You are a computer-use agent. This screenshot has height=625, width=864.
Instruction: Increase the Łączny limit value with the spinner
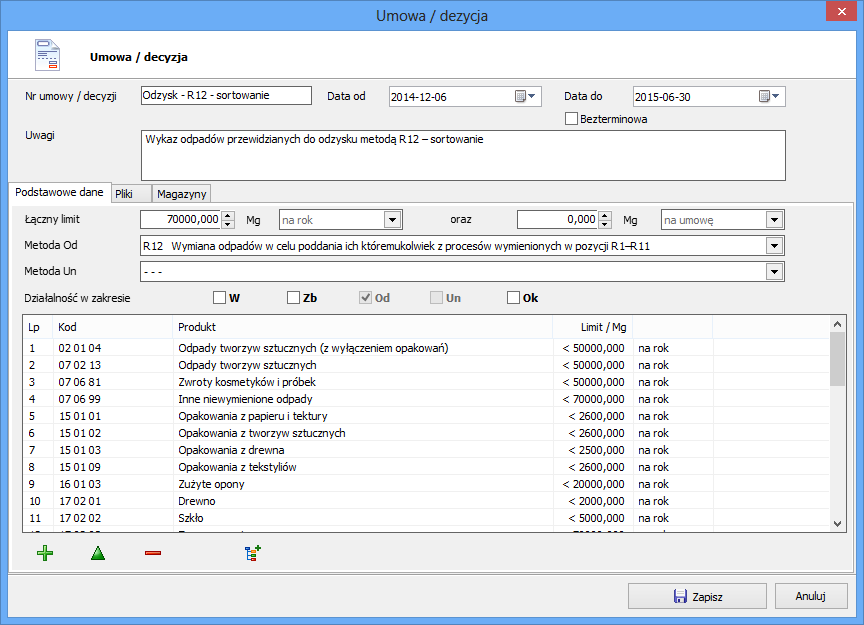(x=228, y=215)
